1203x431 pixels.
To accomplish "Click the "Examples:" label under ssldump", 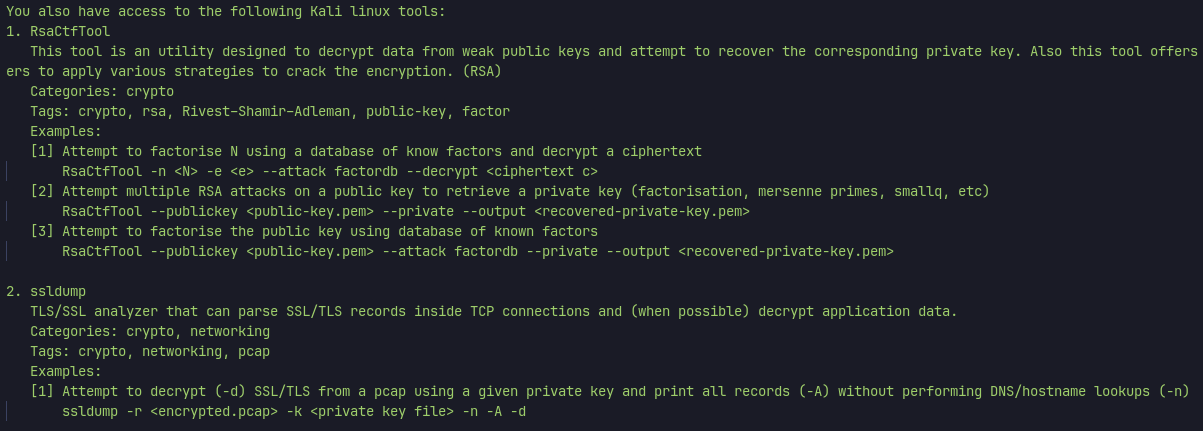I will [66, 371].
